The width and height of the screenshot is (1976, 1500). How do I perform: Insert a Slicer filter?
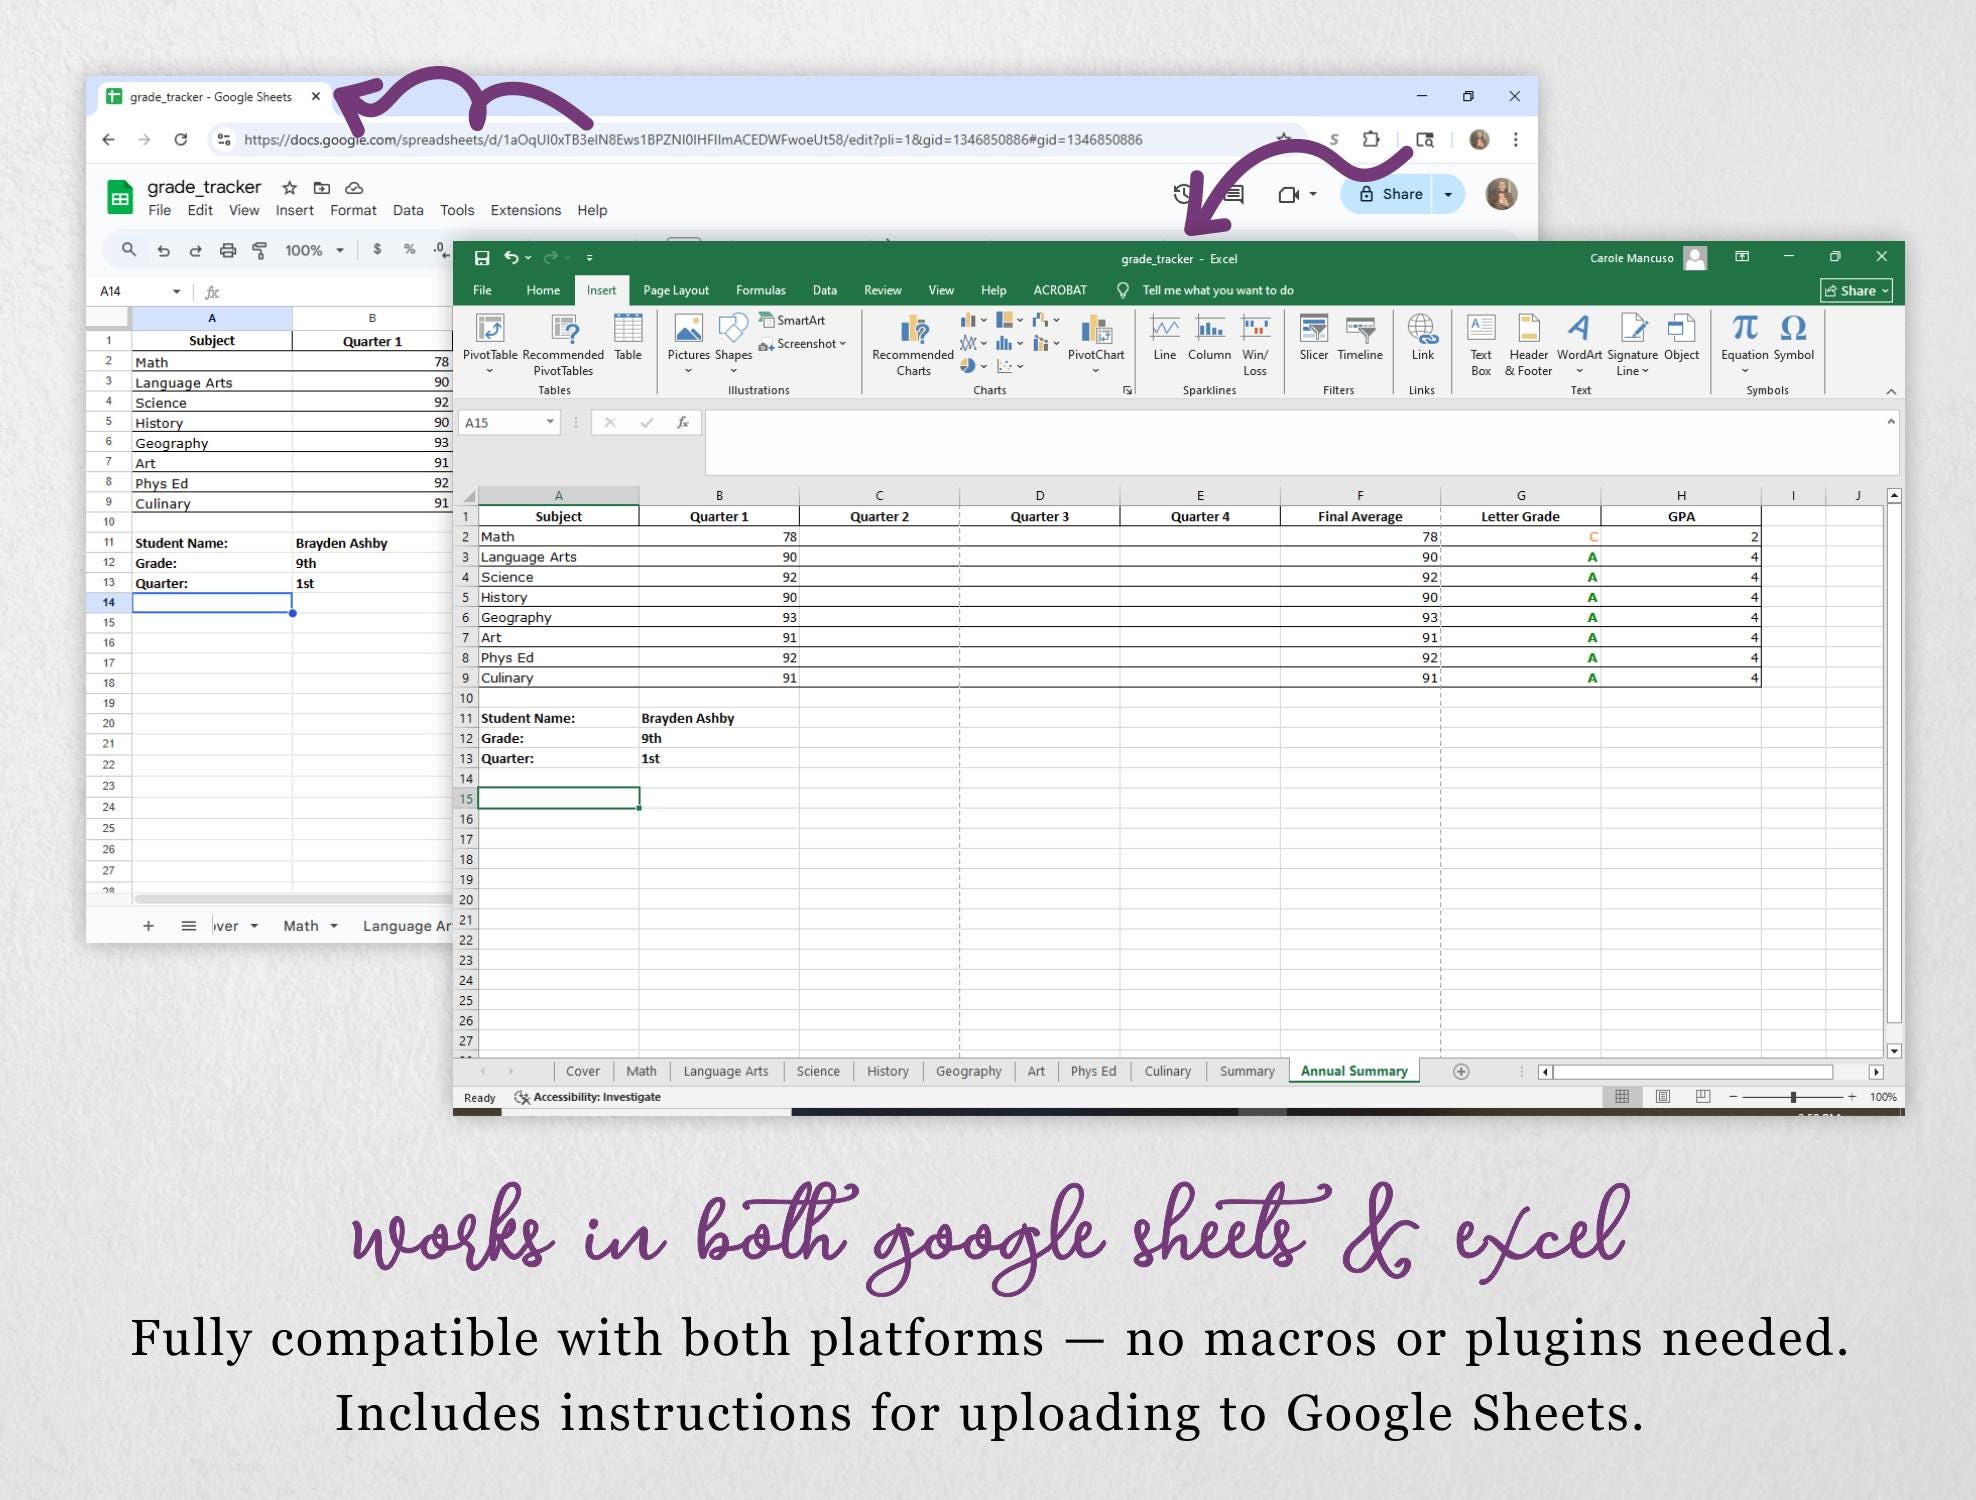pos(1313,338)
